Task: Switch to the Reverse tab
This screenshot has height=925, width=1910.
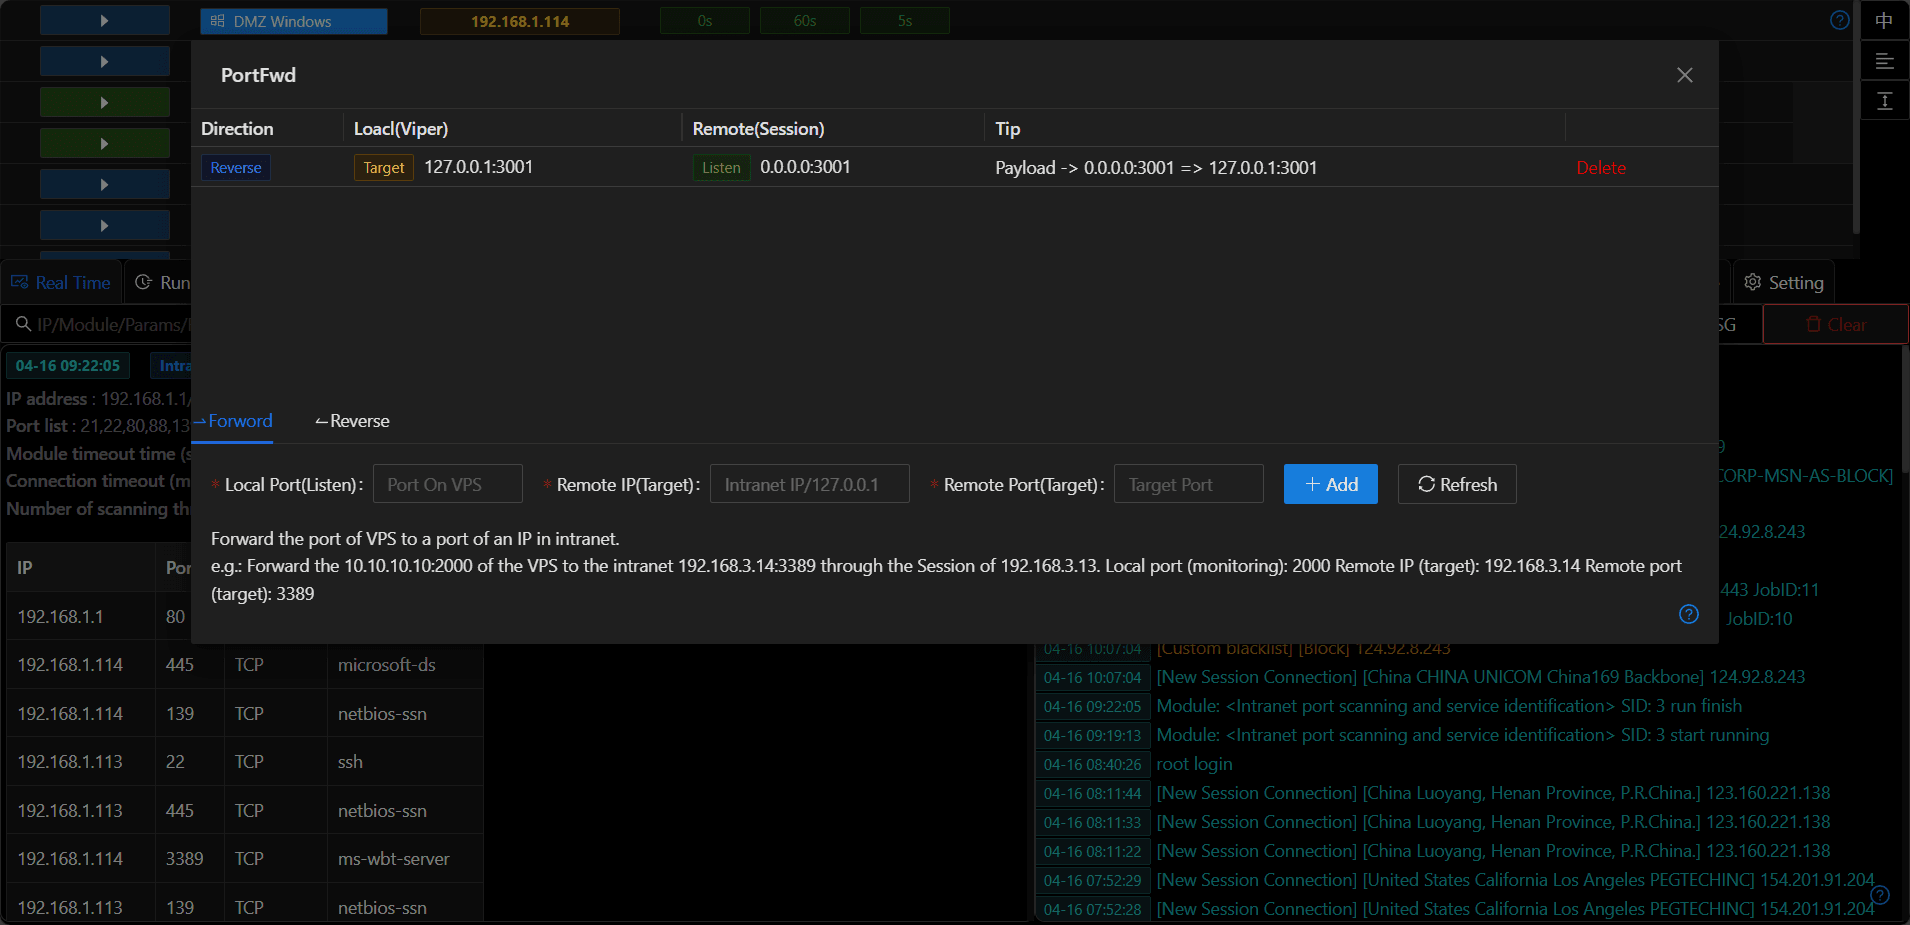Action: 352,422
